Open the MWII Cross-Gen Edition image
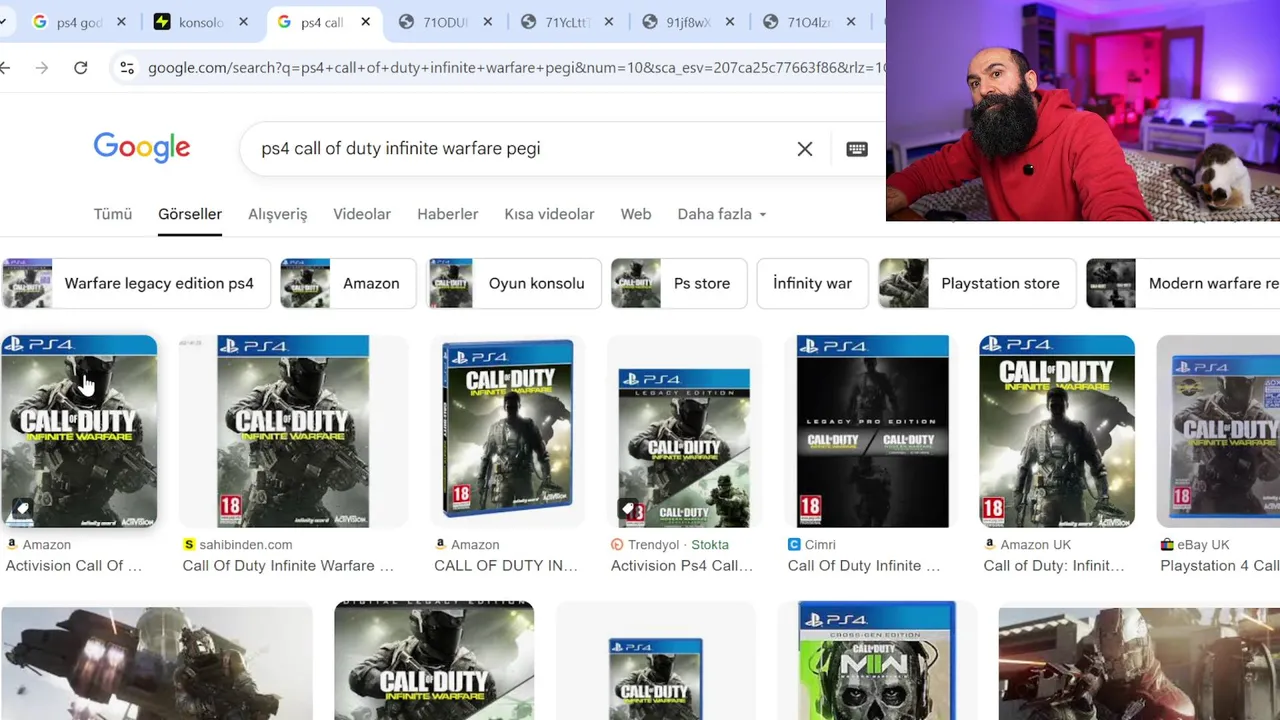The height and width of the screenshot is (720, 1280). [x=877, y=660]
